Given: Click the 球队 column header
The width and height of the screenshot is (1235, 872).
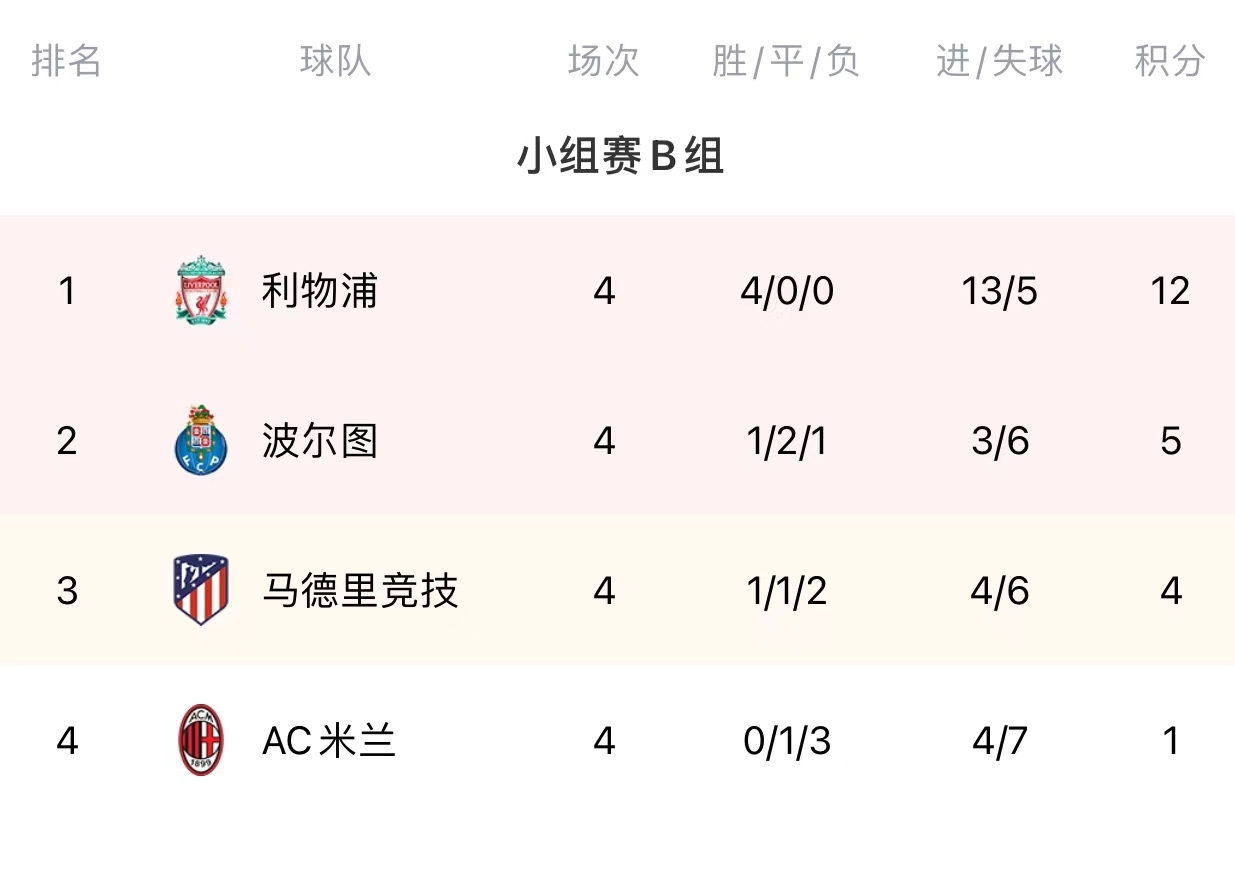Looking at the screenshot, I should (335, 62).
